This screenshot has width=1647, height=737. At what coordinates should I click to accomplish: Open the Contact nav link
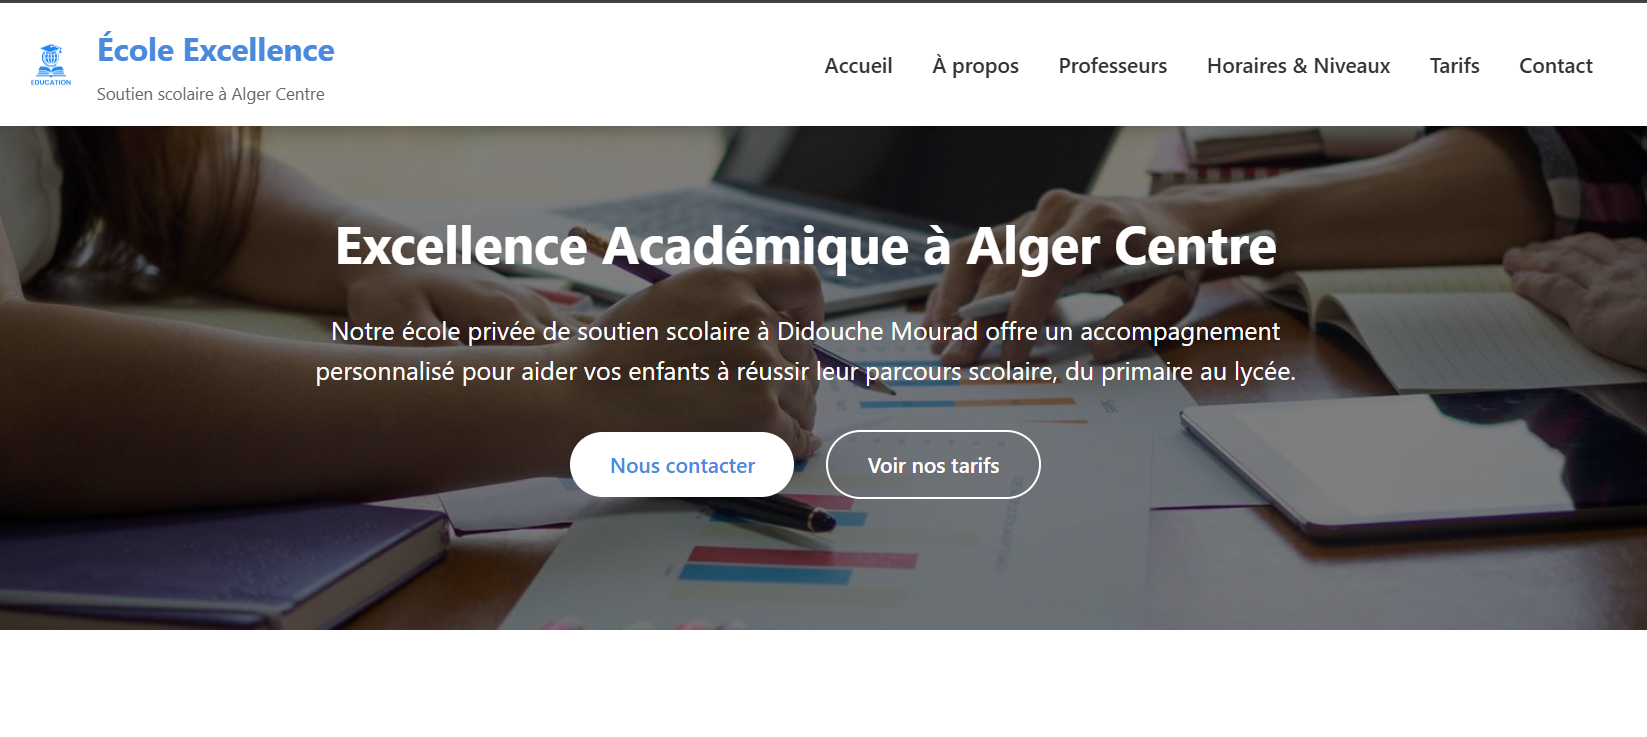(1555, 66)
